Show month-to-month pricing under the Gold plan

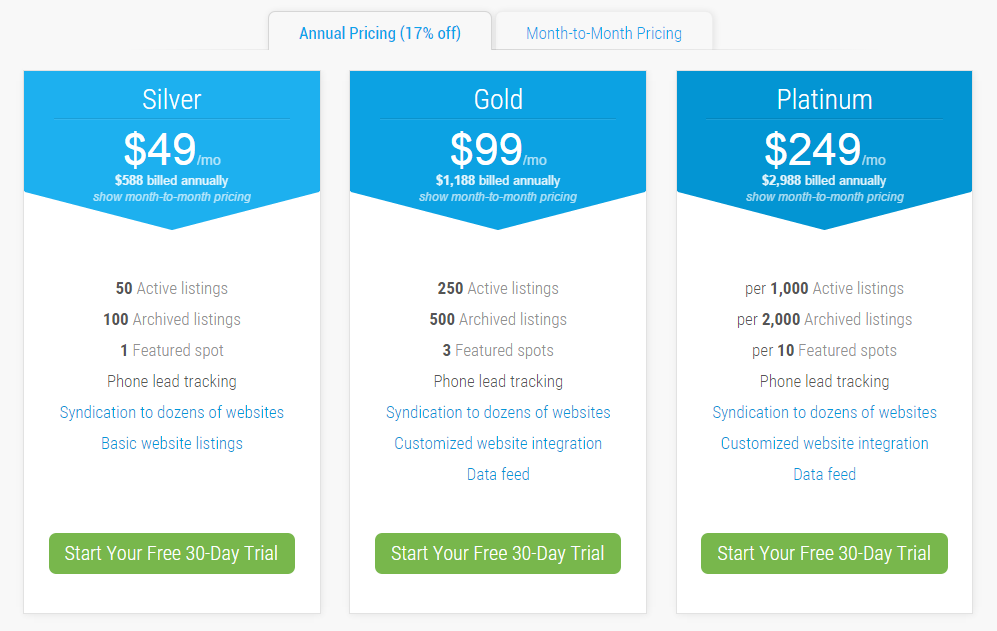point(497,196)
